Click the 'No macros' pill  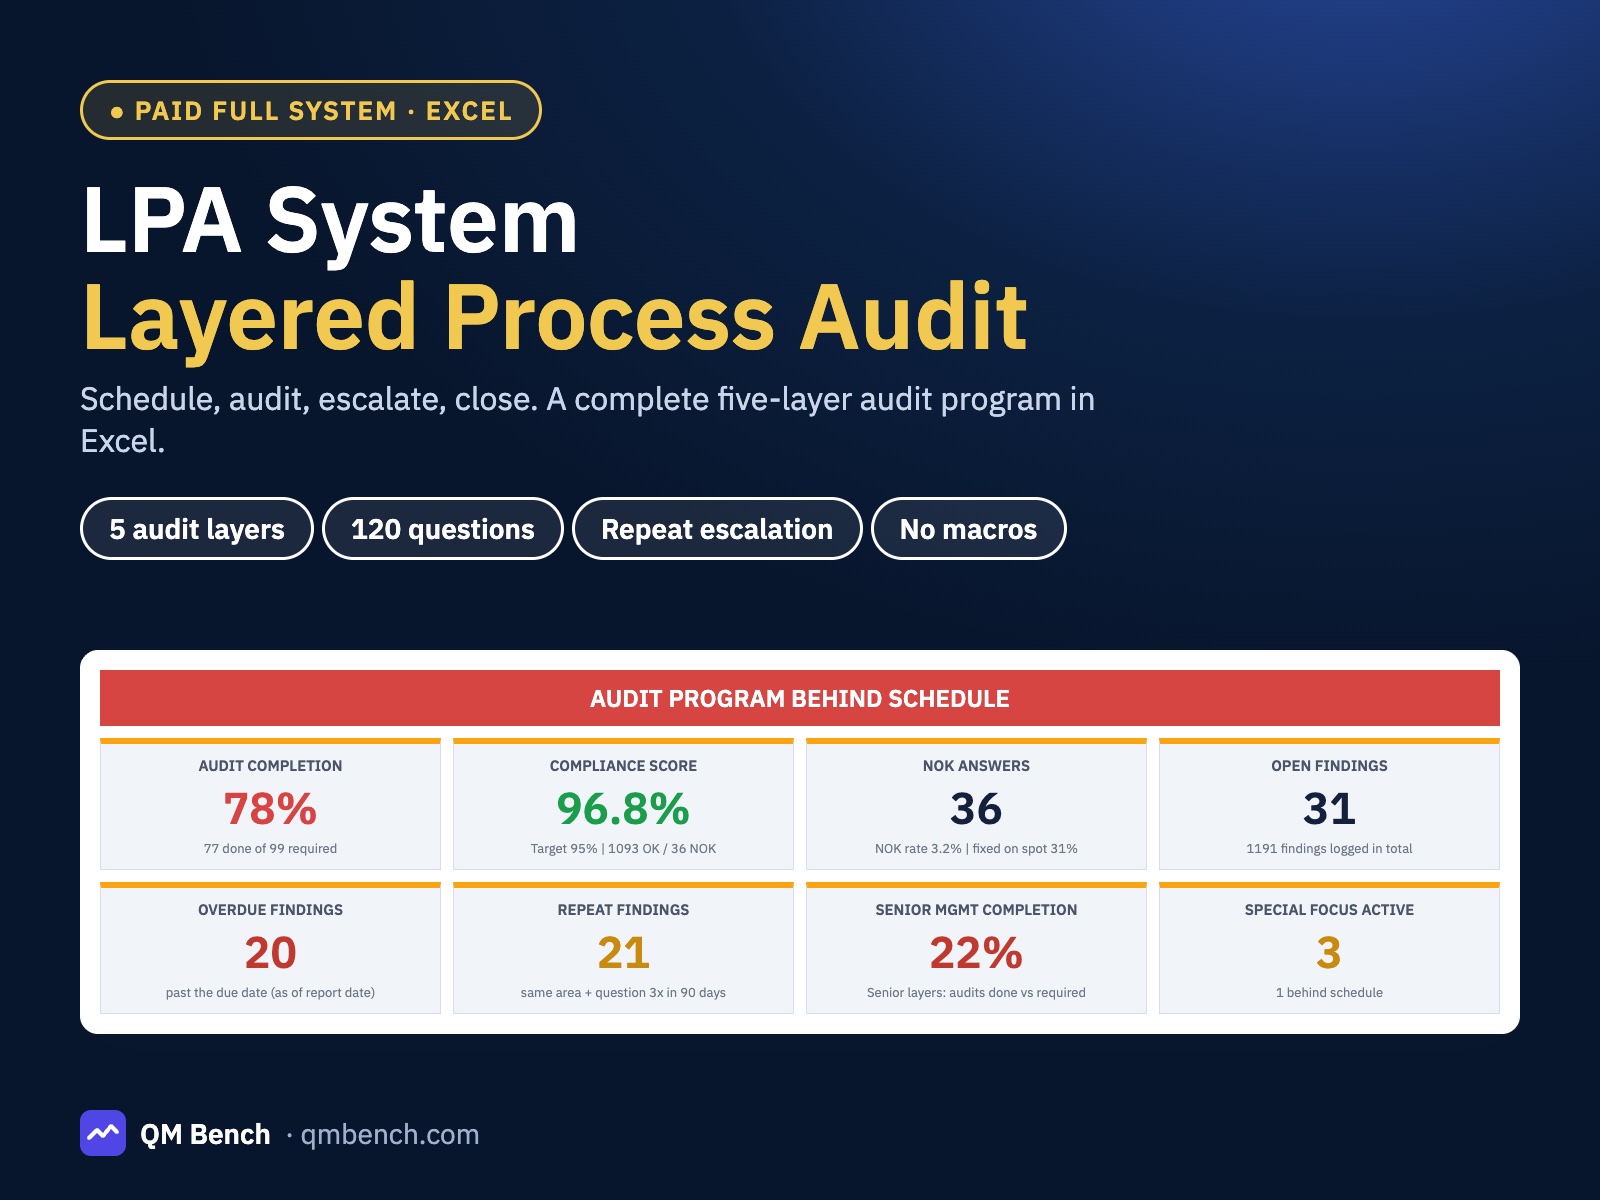coord(968,529)
